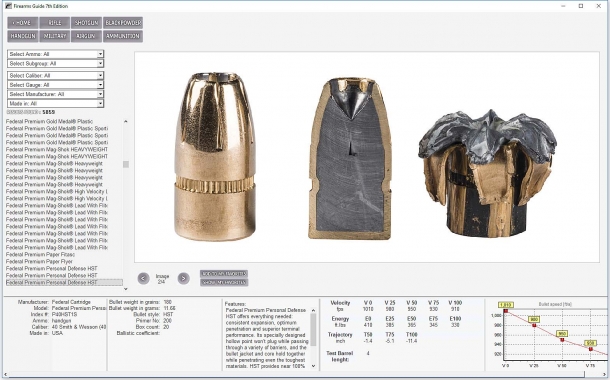Expand the Select Gauge dropdown
The image size is (610, 380).
(x=100, y=85)
